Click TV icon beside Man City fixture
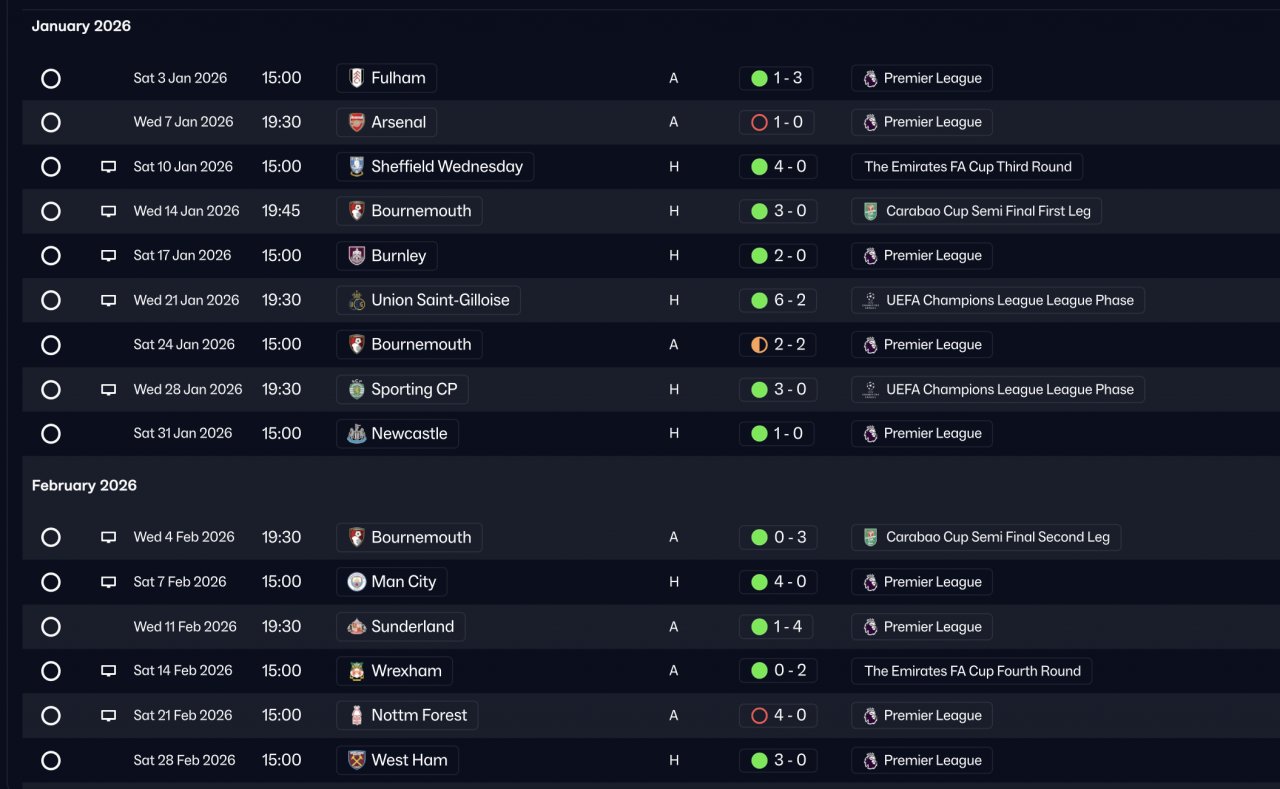This screenshot has height=789, width=1280. 109,582
